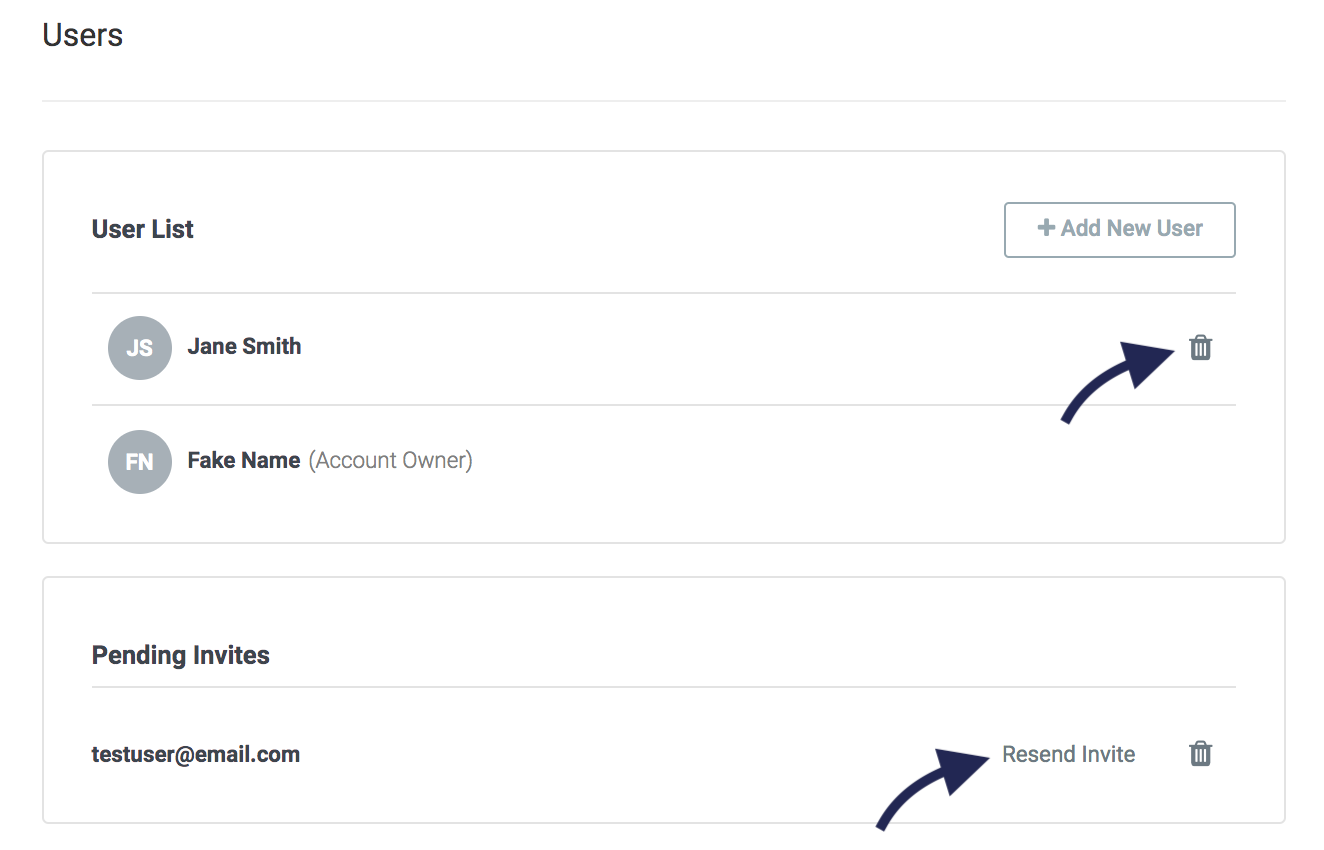Click the FN avatar circle
Image resolution: width=1324 pixels, height=850 pixels.
(140, 462)
